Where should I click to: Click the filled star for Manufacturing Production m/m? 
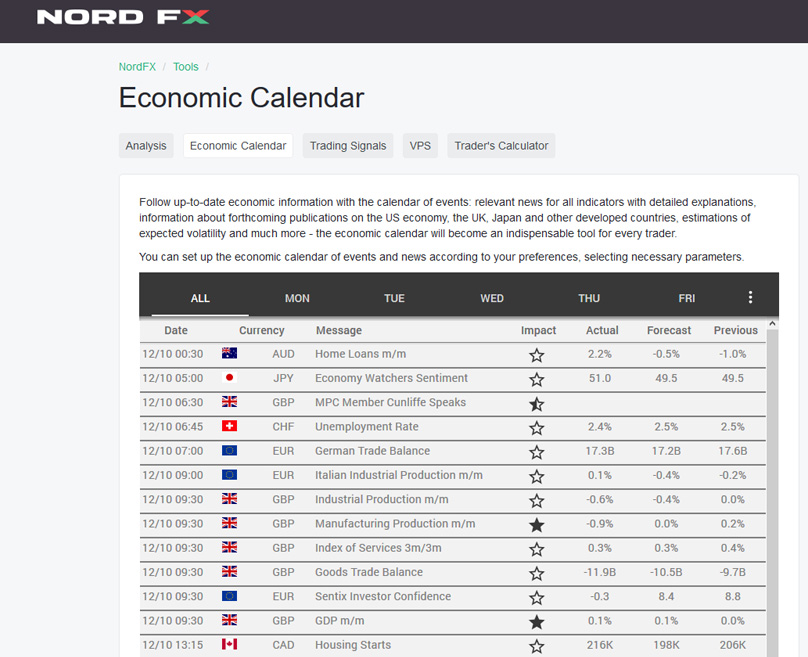pos(536,525)
